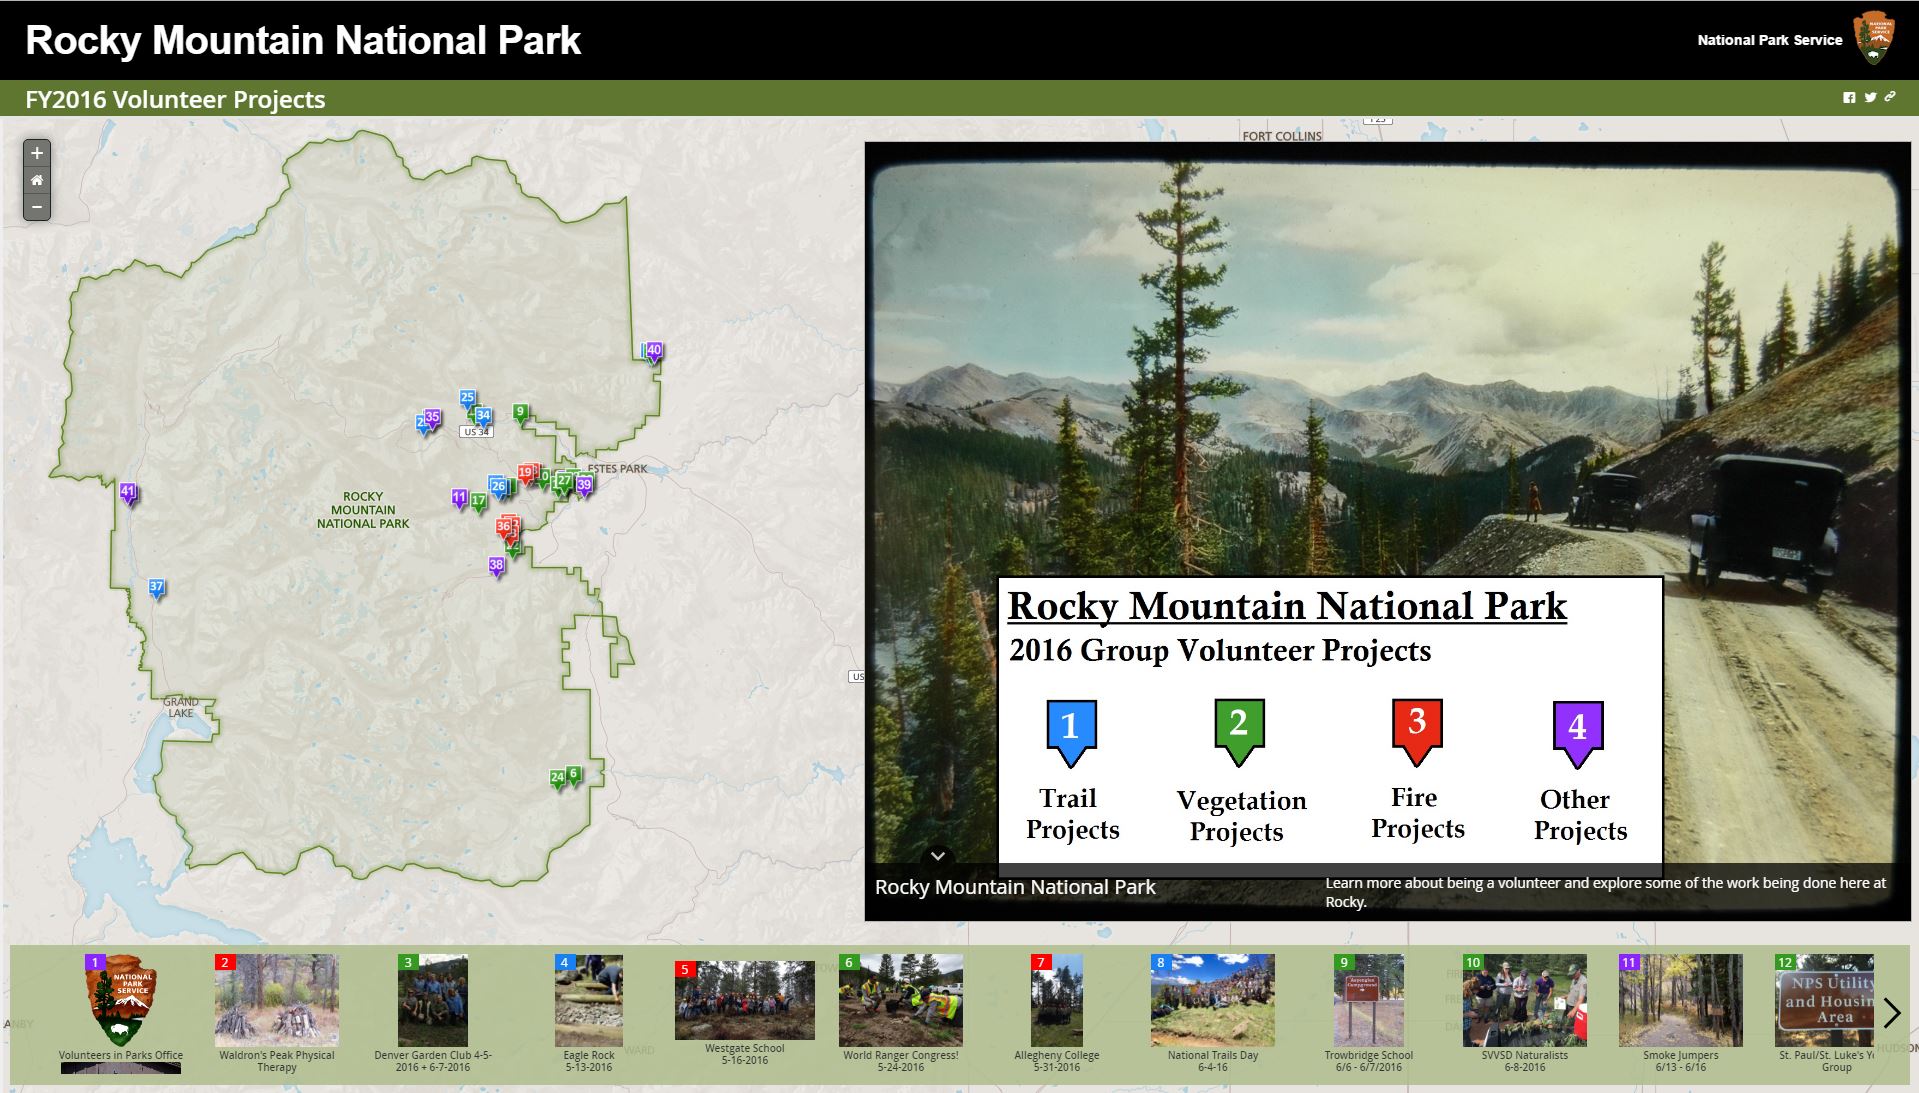This screenshot has width=1919, height=1093.
Task: Zoom in on the map
Action: click(37, 153)
